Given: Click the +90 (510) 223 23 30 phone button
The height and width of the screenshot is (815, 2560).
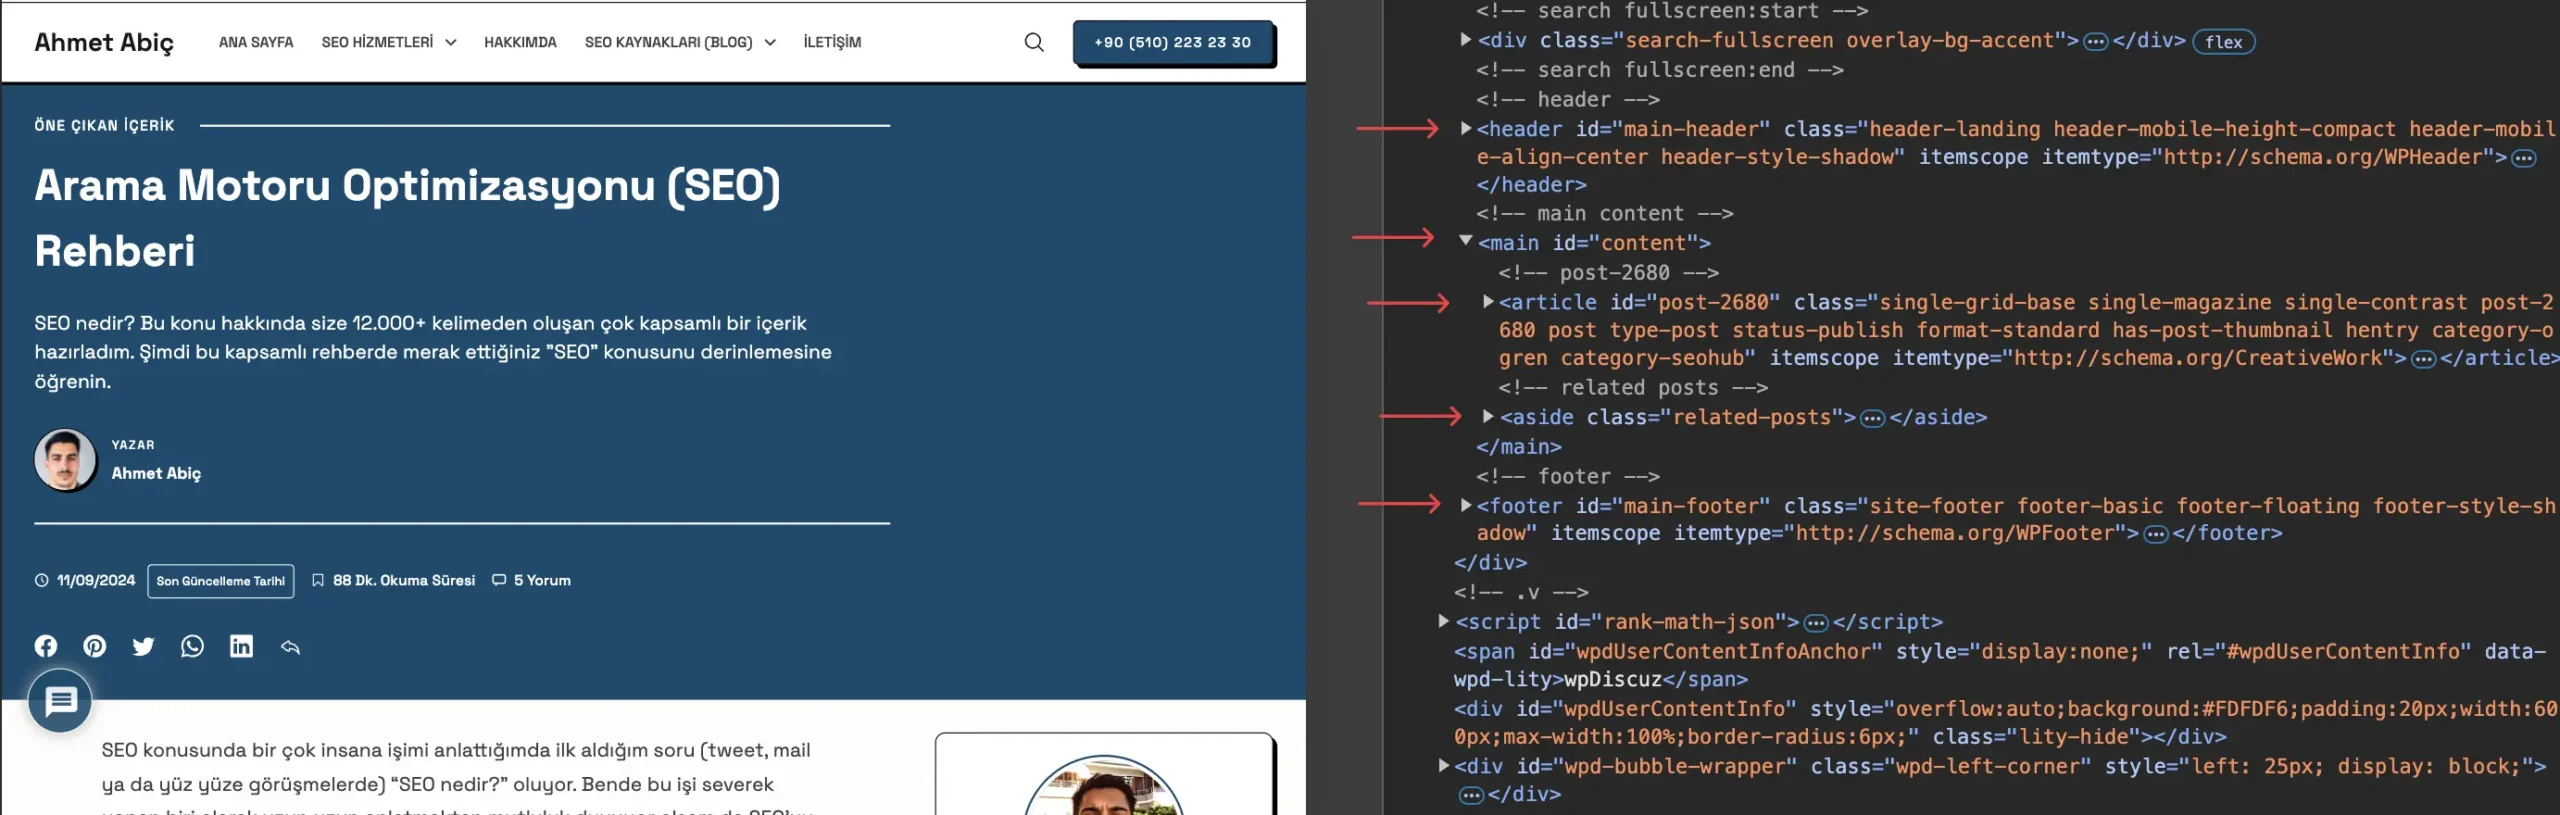Looking at the screenshot, I should click(1173, 42).
